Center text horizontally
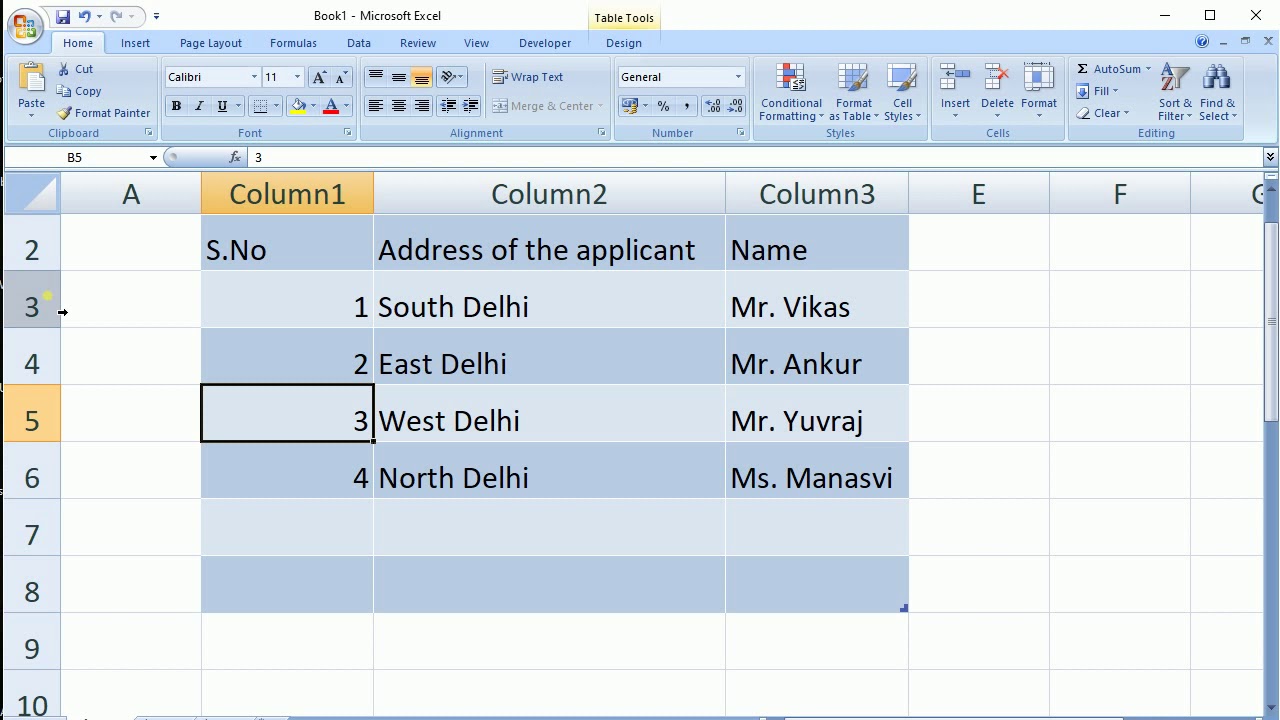Image resolution: width=1280 pixels, height=720 pixels. tap(398, 106)
